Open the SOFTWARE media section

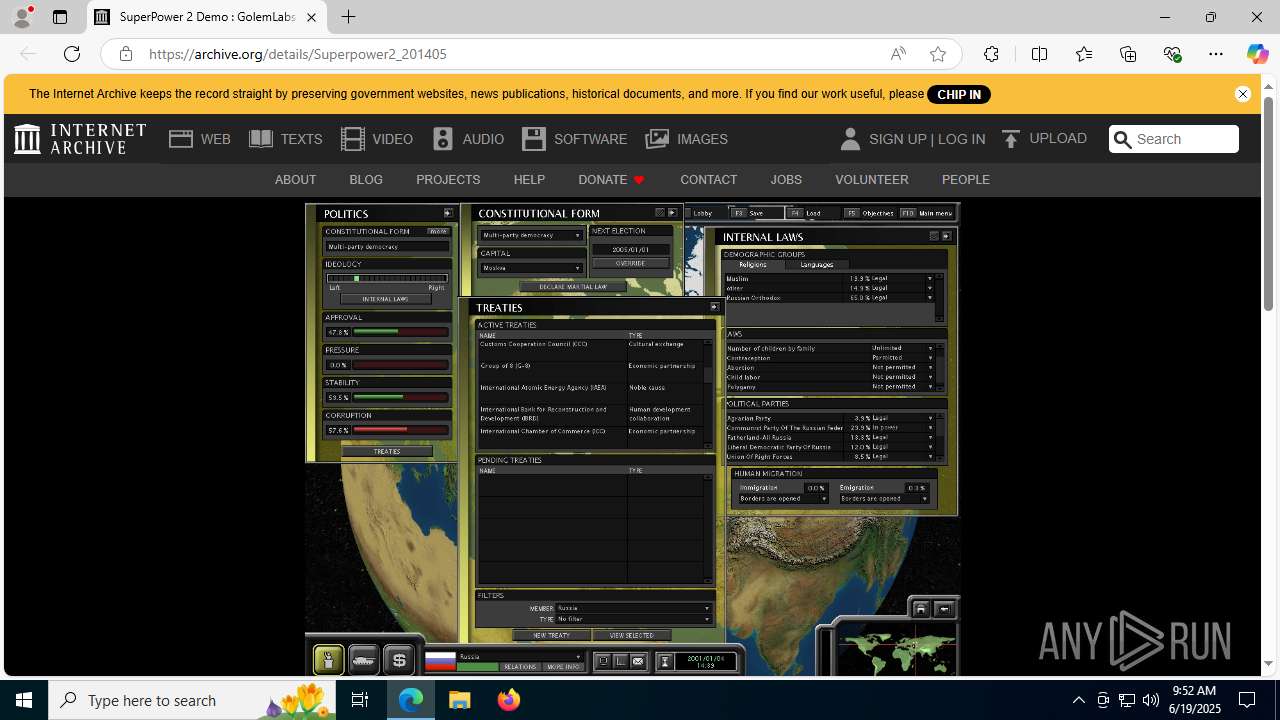click(x=575, y=139)
